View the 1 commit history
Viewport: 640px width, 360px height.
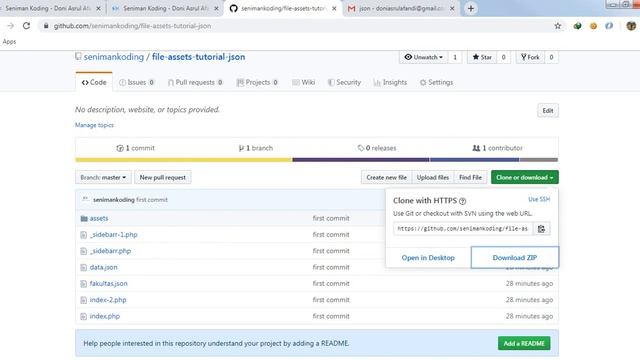[136, 148]
